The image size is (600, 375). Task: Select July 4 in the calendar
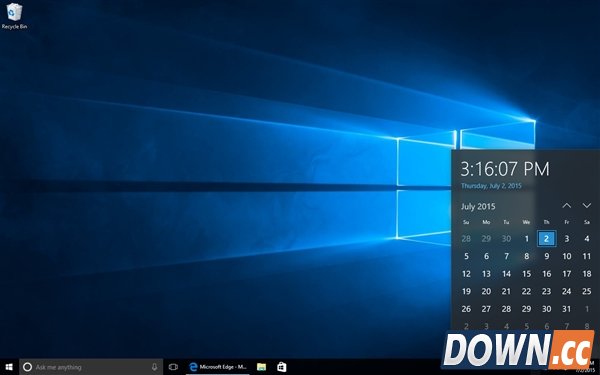coord(587,239)
